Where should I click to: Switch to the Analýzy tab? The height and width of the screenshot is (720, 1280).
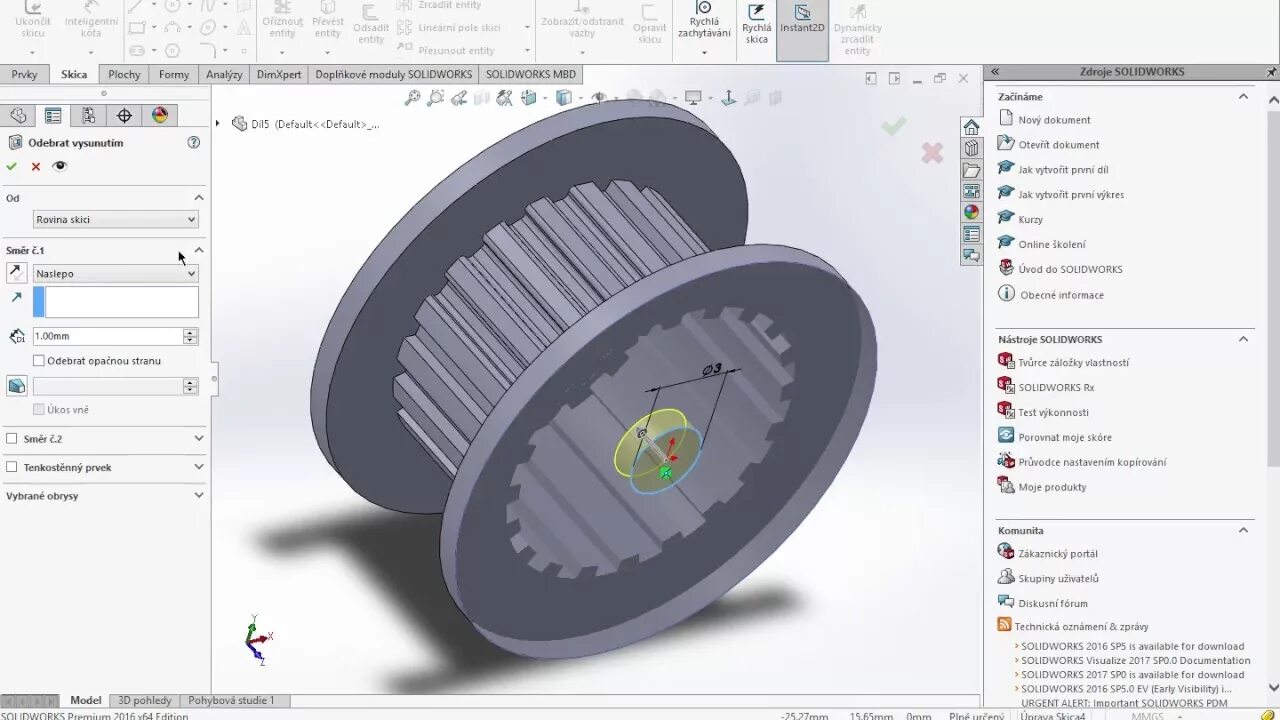(x=224, y=74)
